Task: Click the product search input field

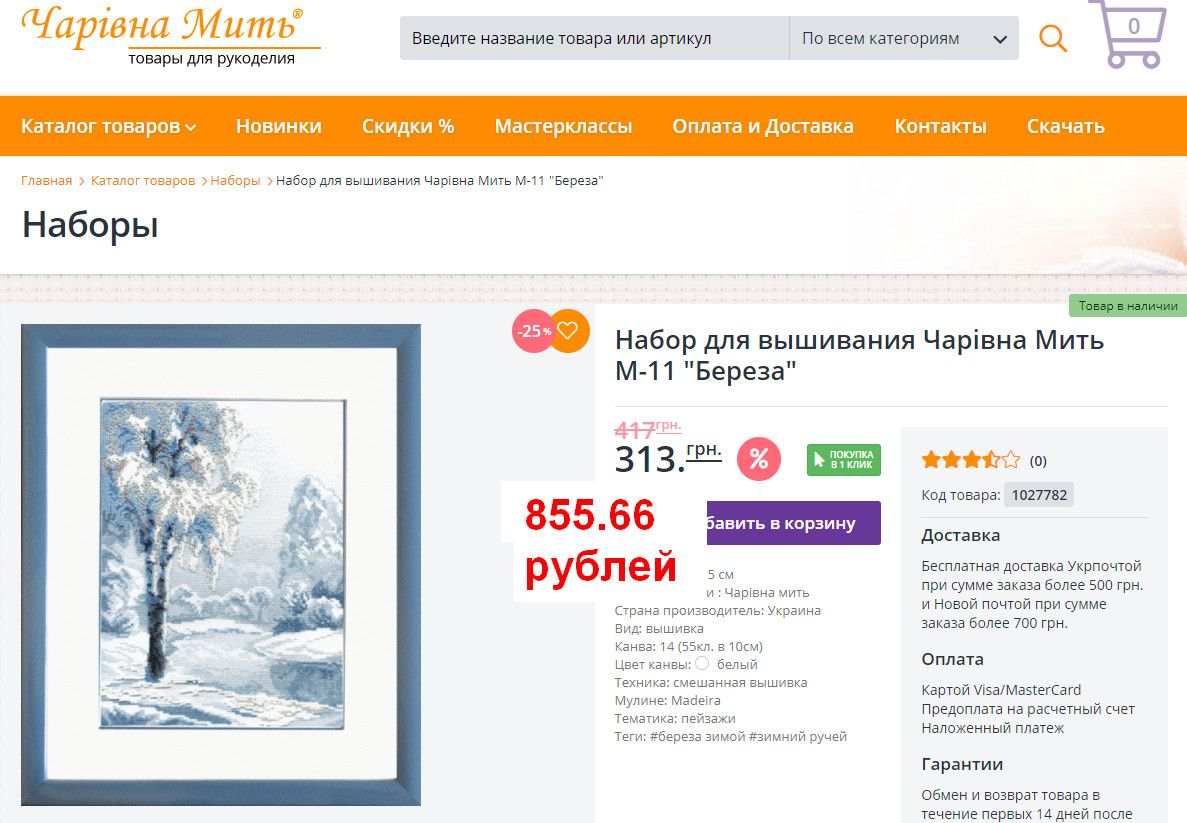Action: click(594, 38)
